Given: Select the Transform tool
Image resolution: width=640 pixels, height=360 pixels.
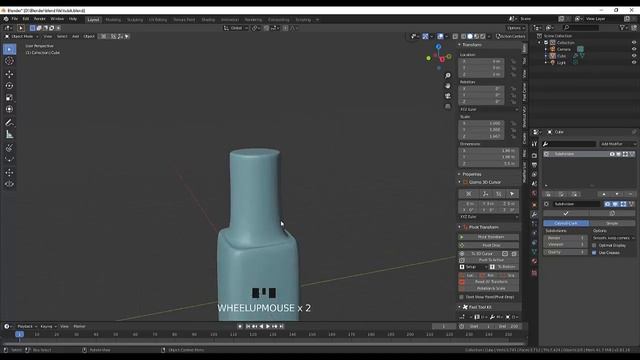Looking at the screenshot, I should 9,109.
